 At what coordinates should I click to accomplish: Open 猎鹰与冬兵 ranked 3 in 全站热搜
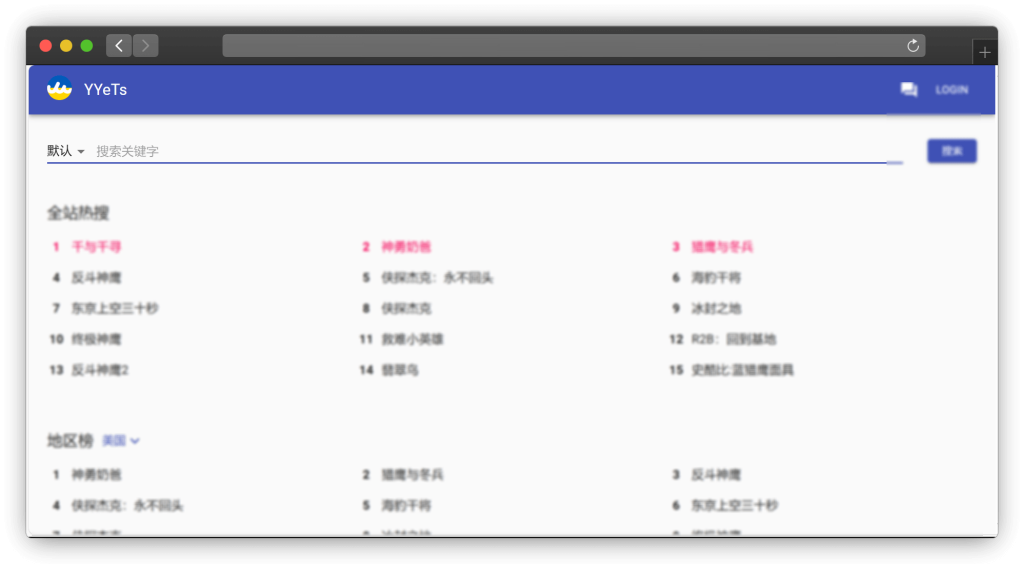tap(722, 247)
